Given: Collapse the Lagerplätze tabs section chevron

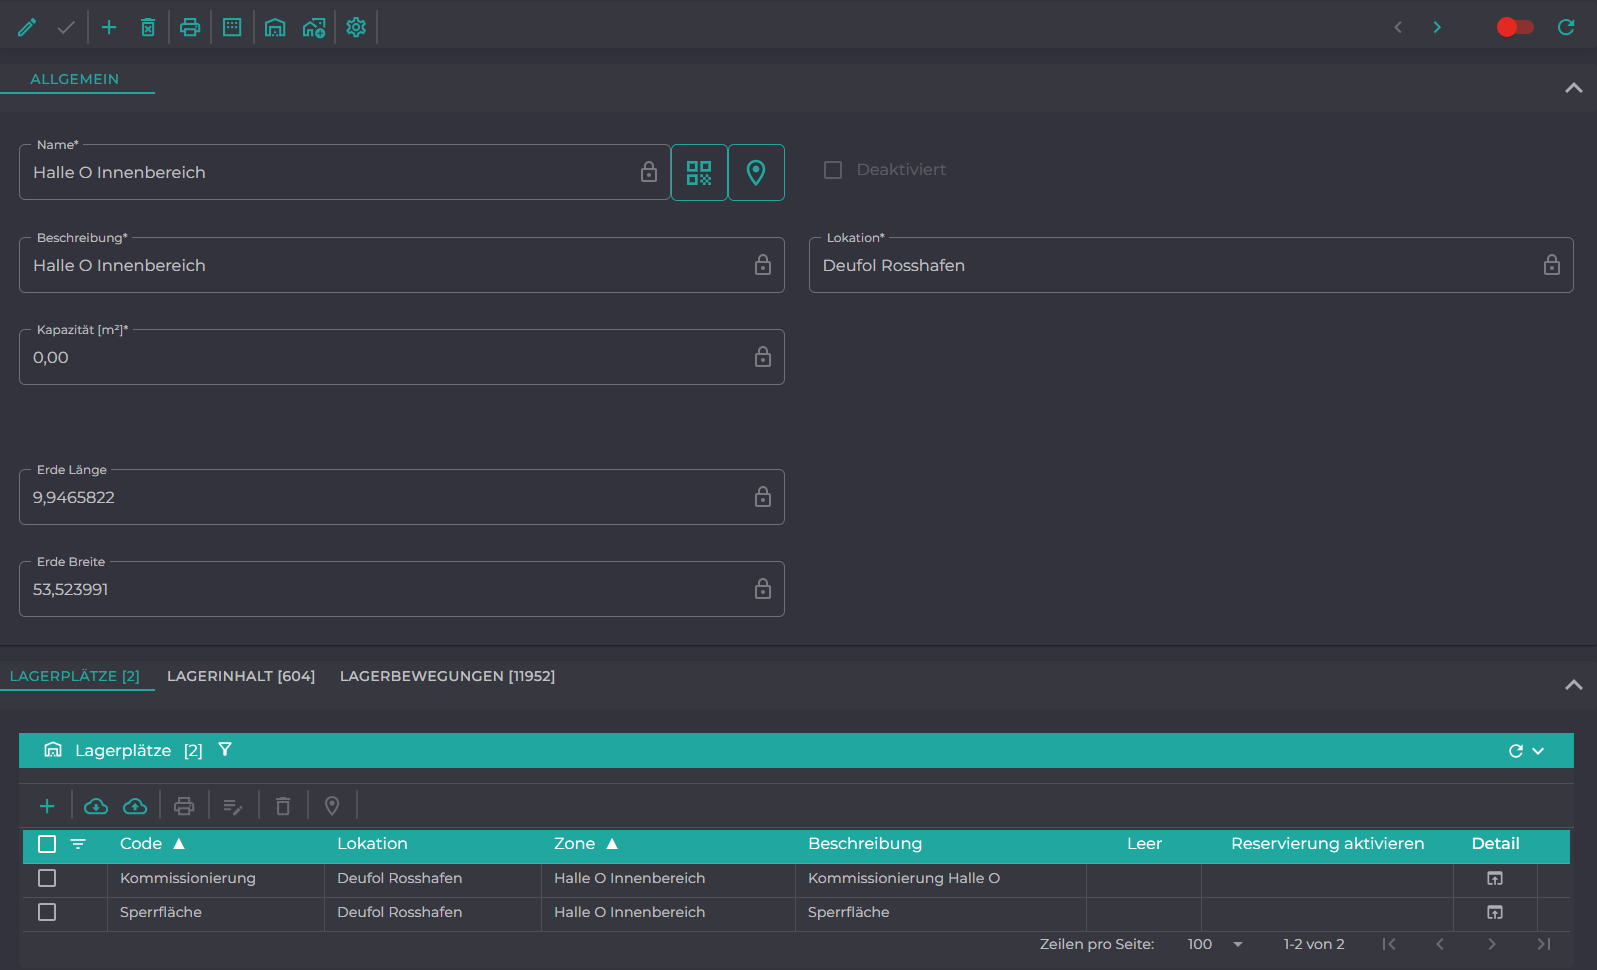Looking at the screenshot, I should (x=1573, y=685).
